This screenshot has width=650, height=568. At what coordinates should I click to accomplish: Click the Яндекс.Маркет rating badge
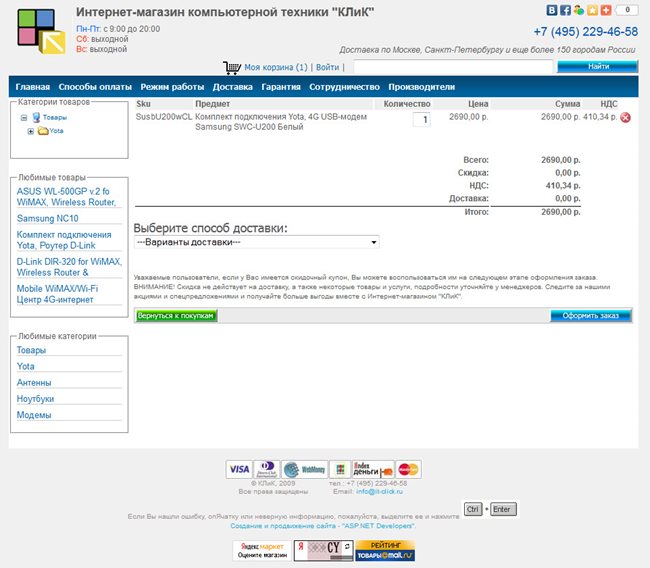tap(262, 551)
